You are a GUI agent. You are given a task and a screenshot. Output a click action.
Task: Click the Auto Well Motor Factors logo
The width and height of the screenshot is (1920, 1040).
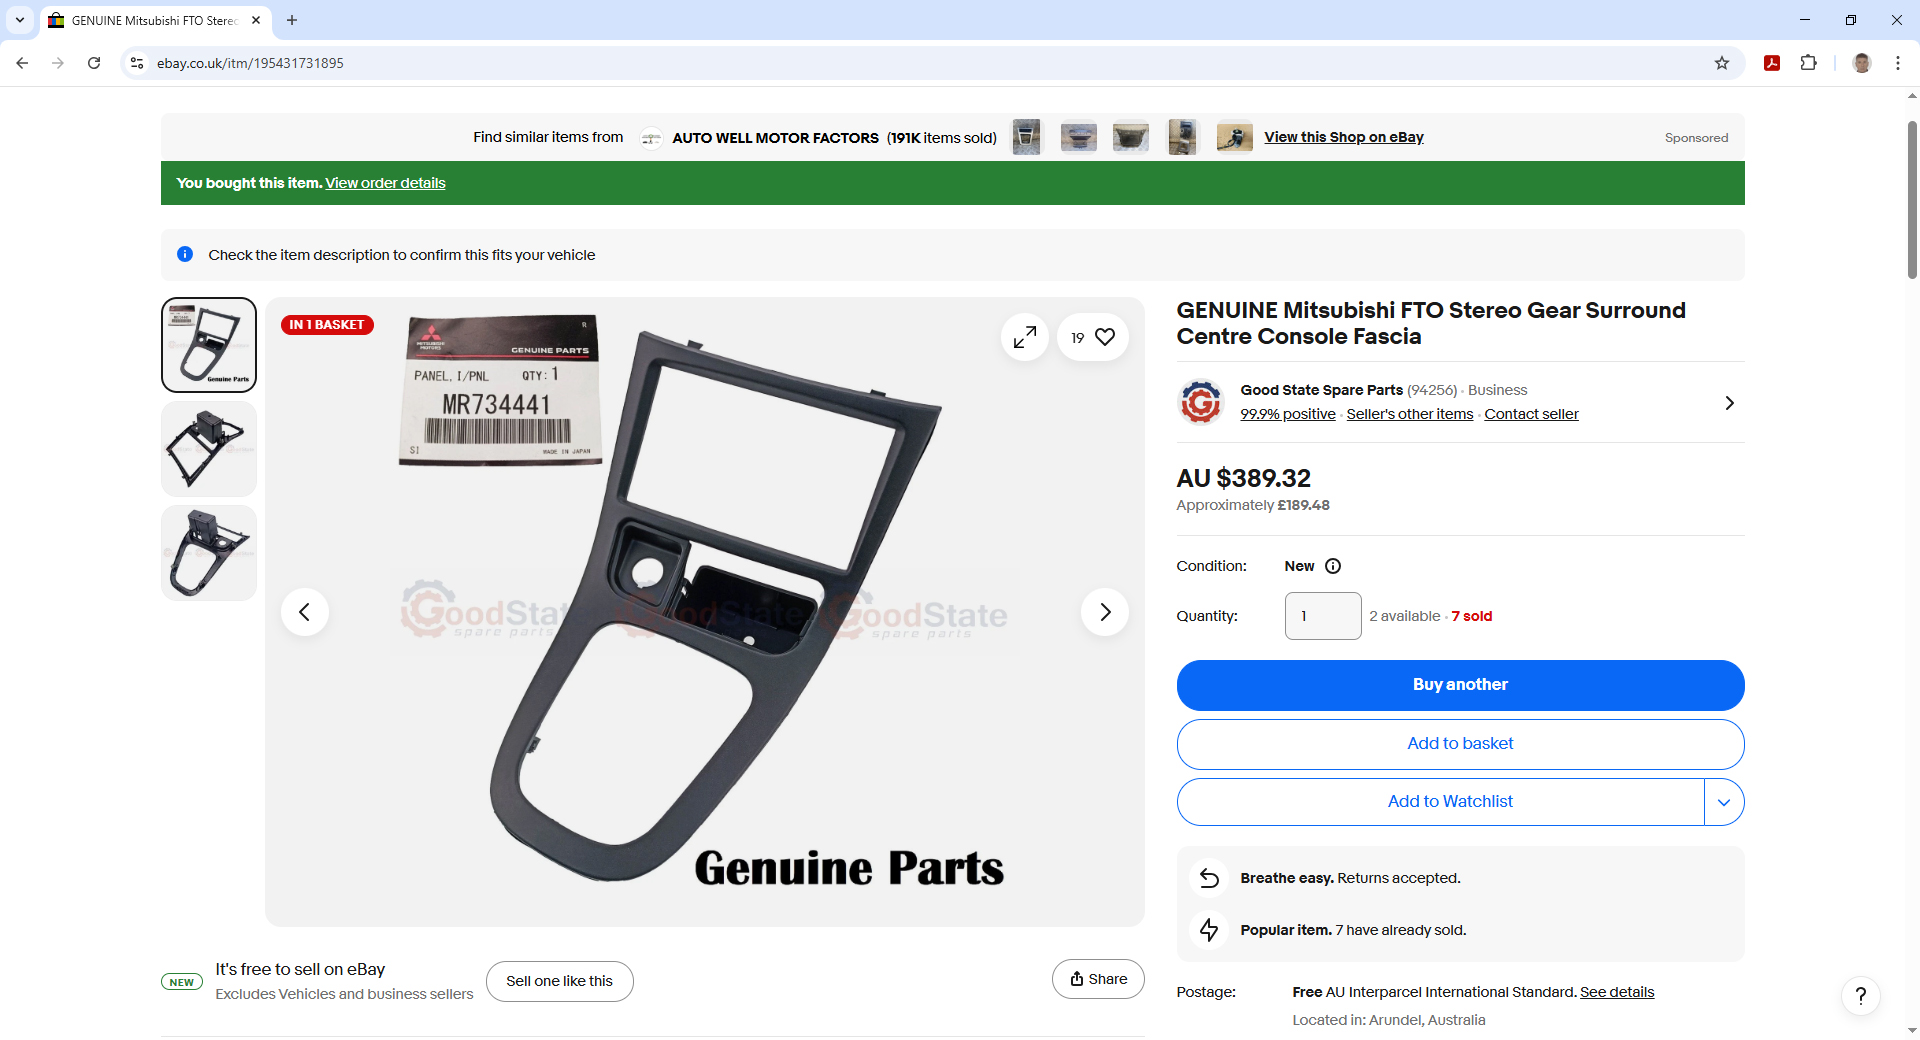651,138
